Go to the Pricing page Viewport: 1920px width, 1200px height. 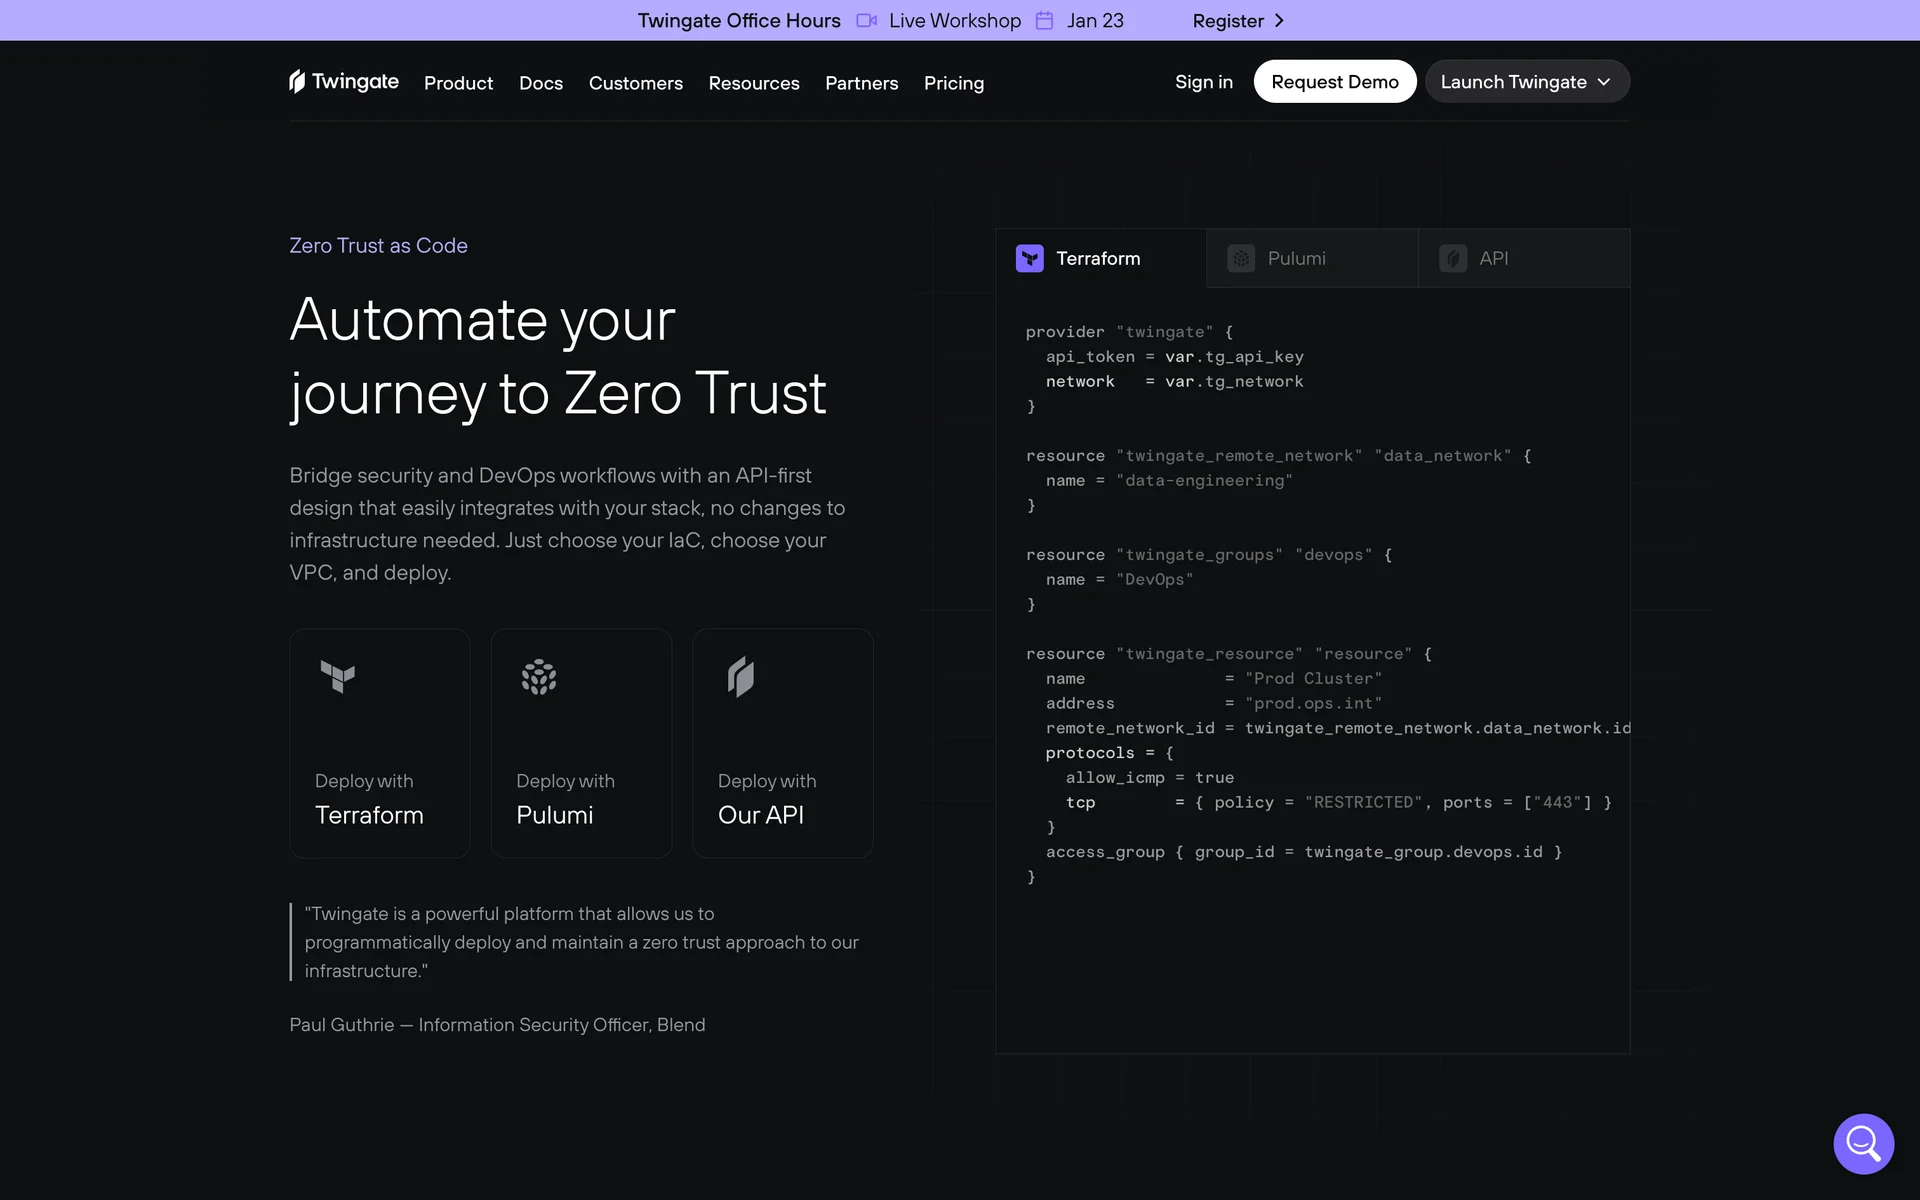[953, 83]
